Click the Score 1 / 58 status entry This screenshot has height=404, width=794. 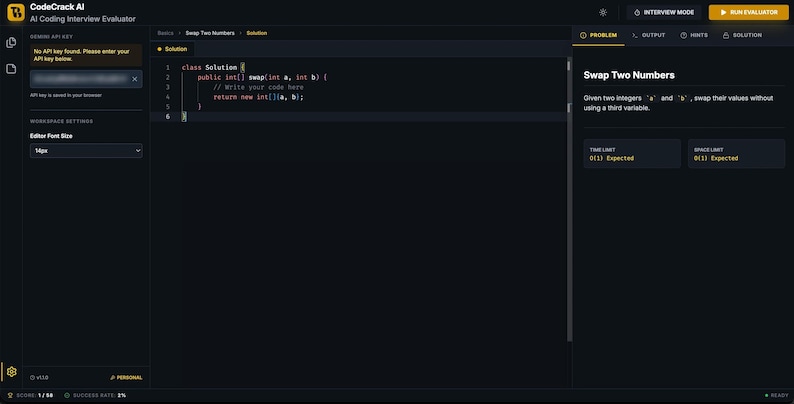pos(30,395)
